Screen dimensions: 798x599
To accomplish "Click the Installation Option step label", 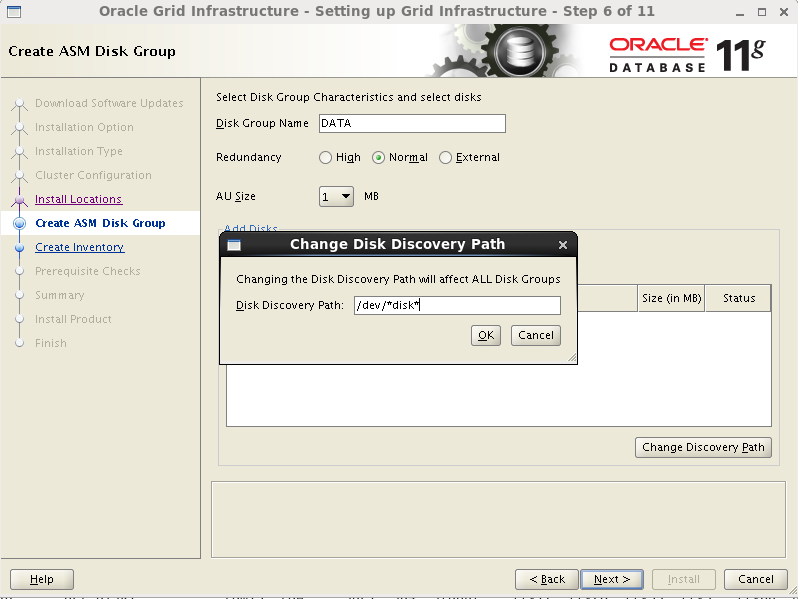I will (x=84, y=127).
